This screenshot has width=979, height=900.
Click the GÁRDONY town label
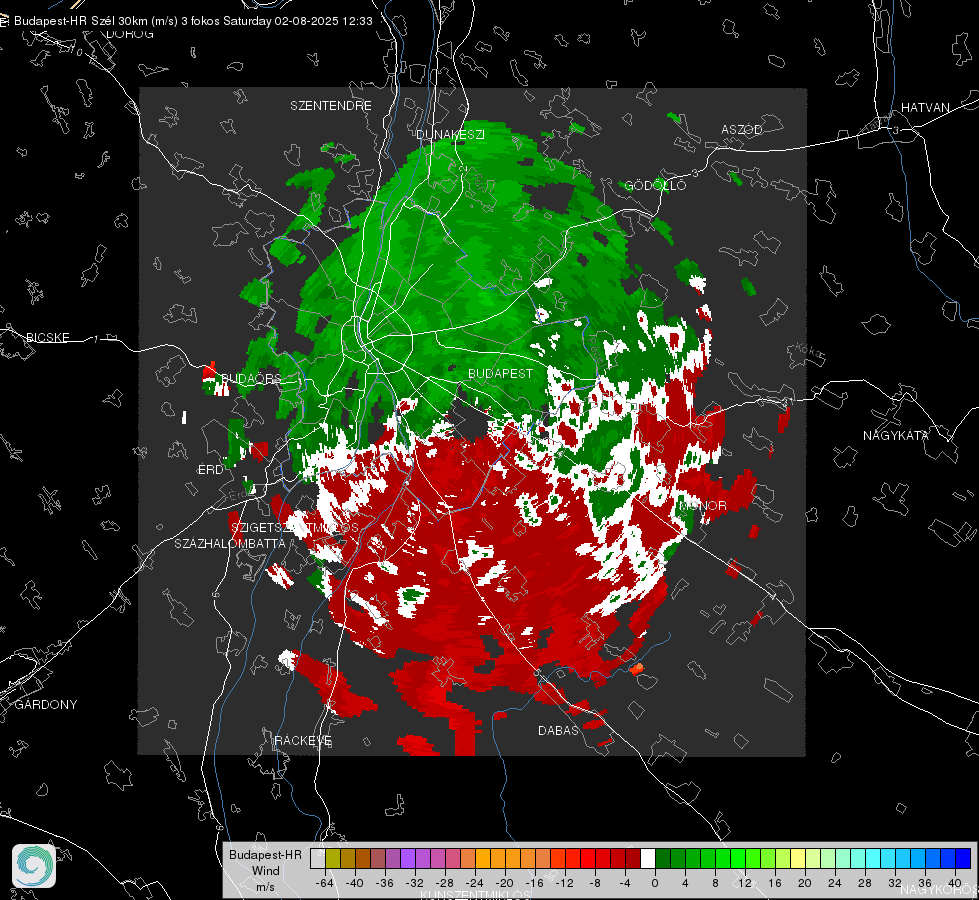(x=46, y=705)
